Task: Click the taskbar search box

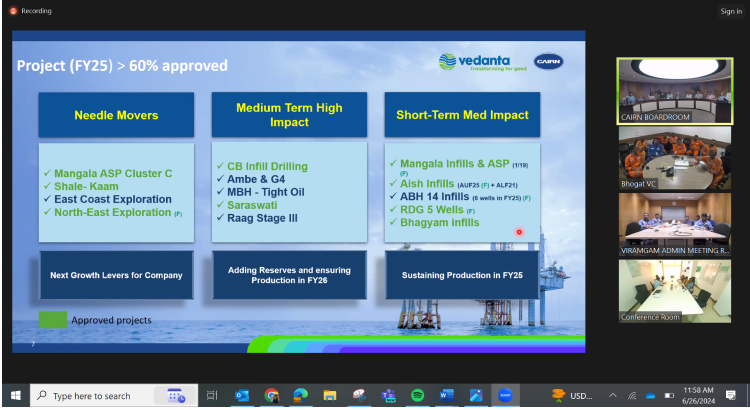Action: pos(110,396)
